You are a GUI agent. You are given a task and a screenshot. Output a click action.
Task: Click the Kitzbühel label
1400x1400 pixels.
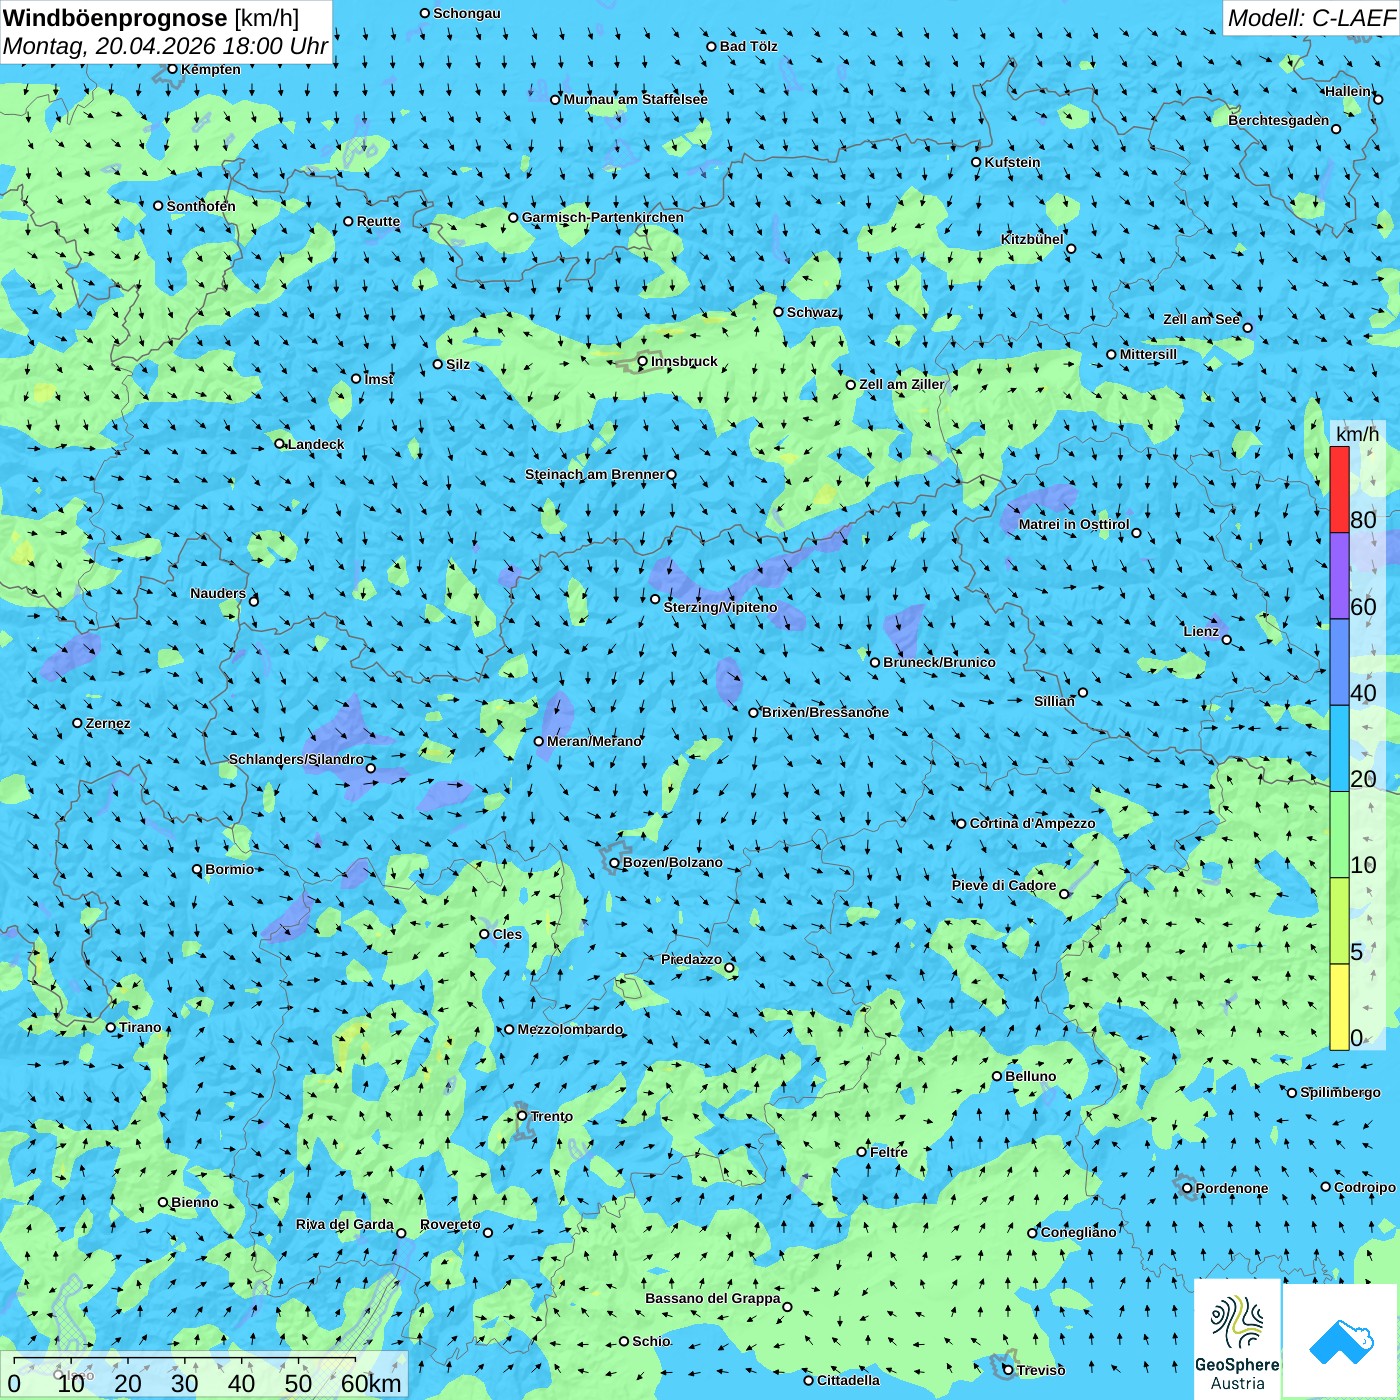pos(1032,239)
